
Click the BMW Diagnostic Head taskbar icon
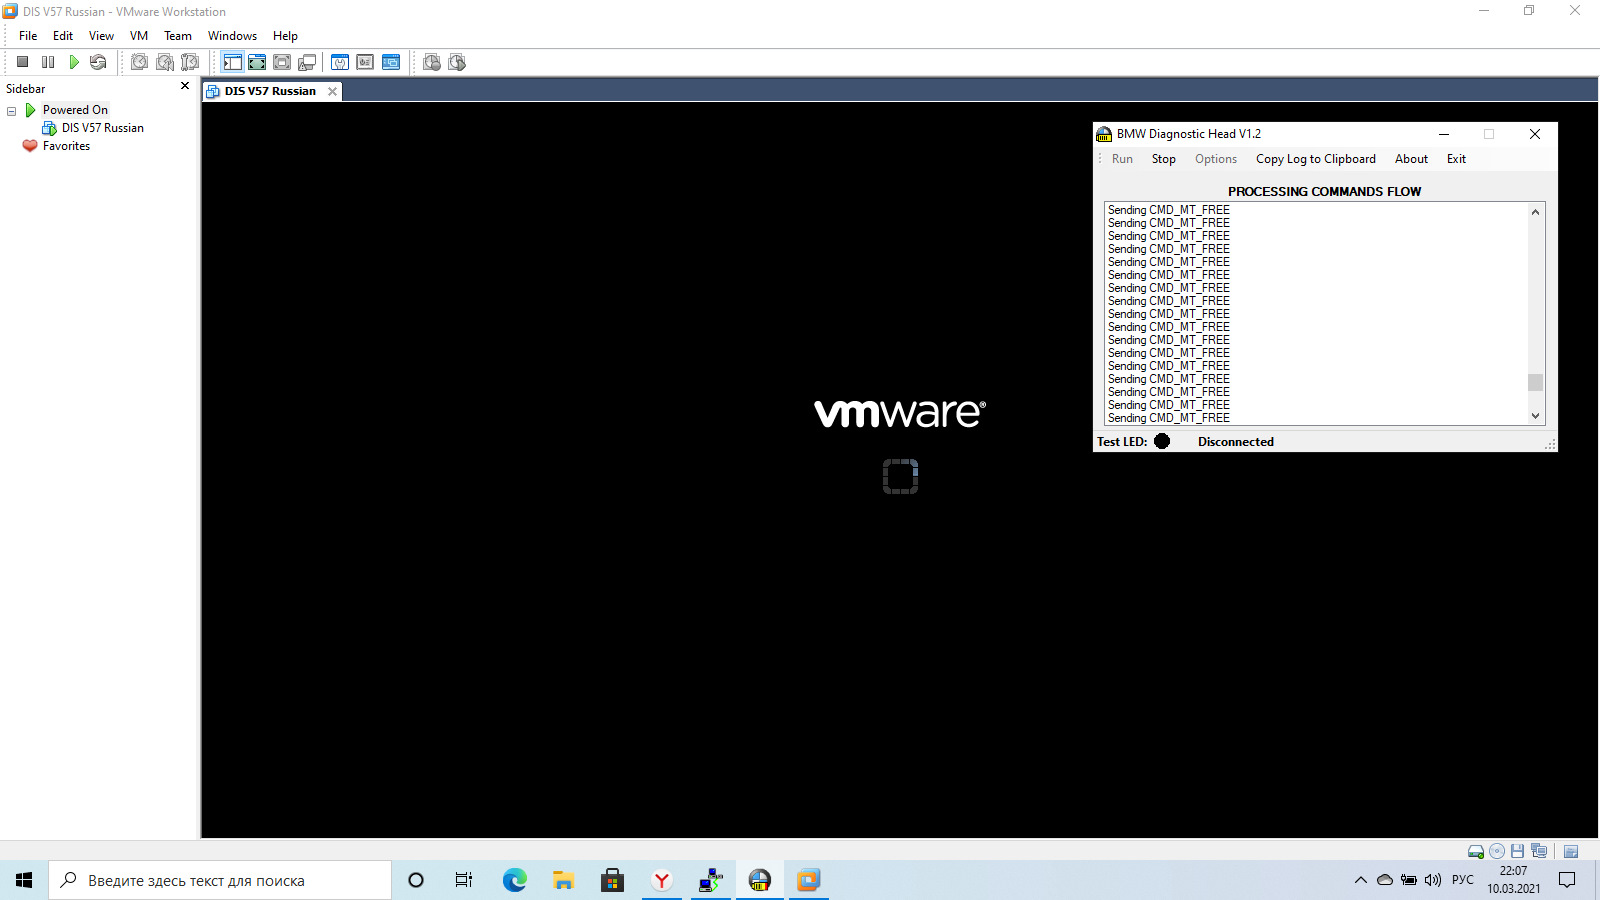(760, 880)
